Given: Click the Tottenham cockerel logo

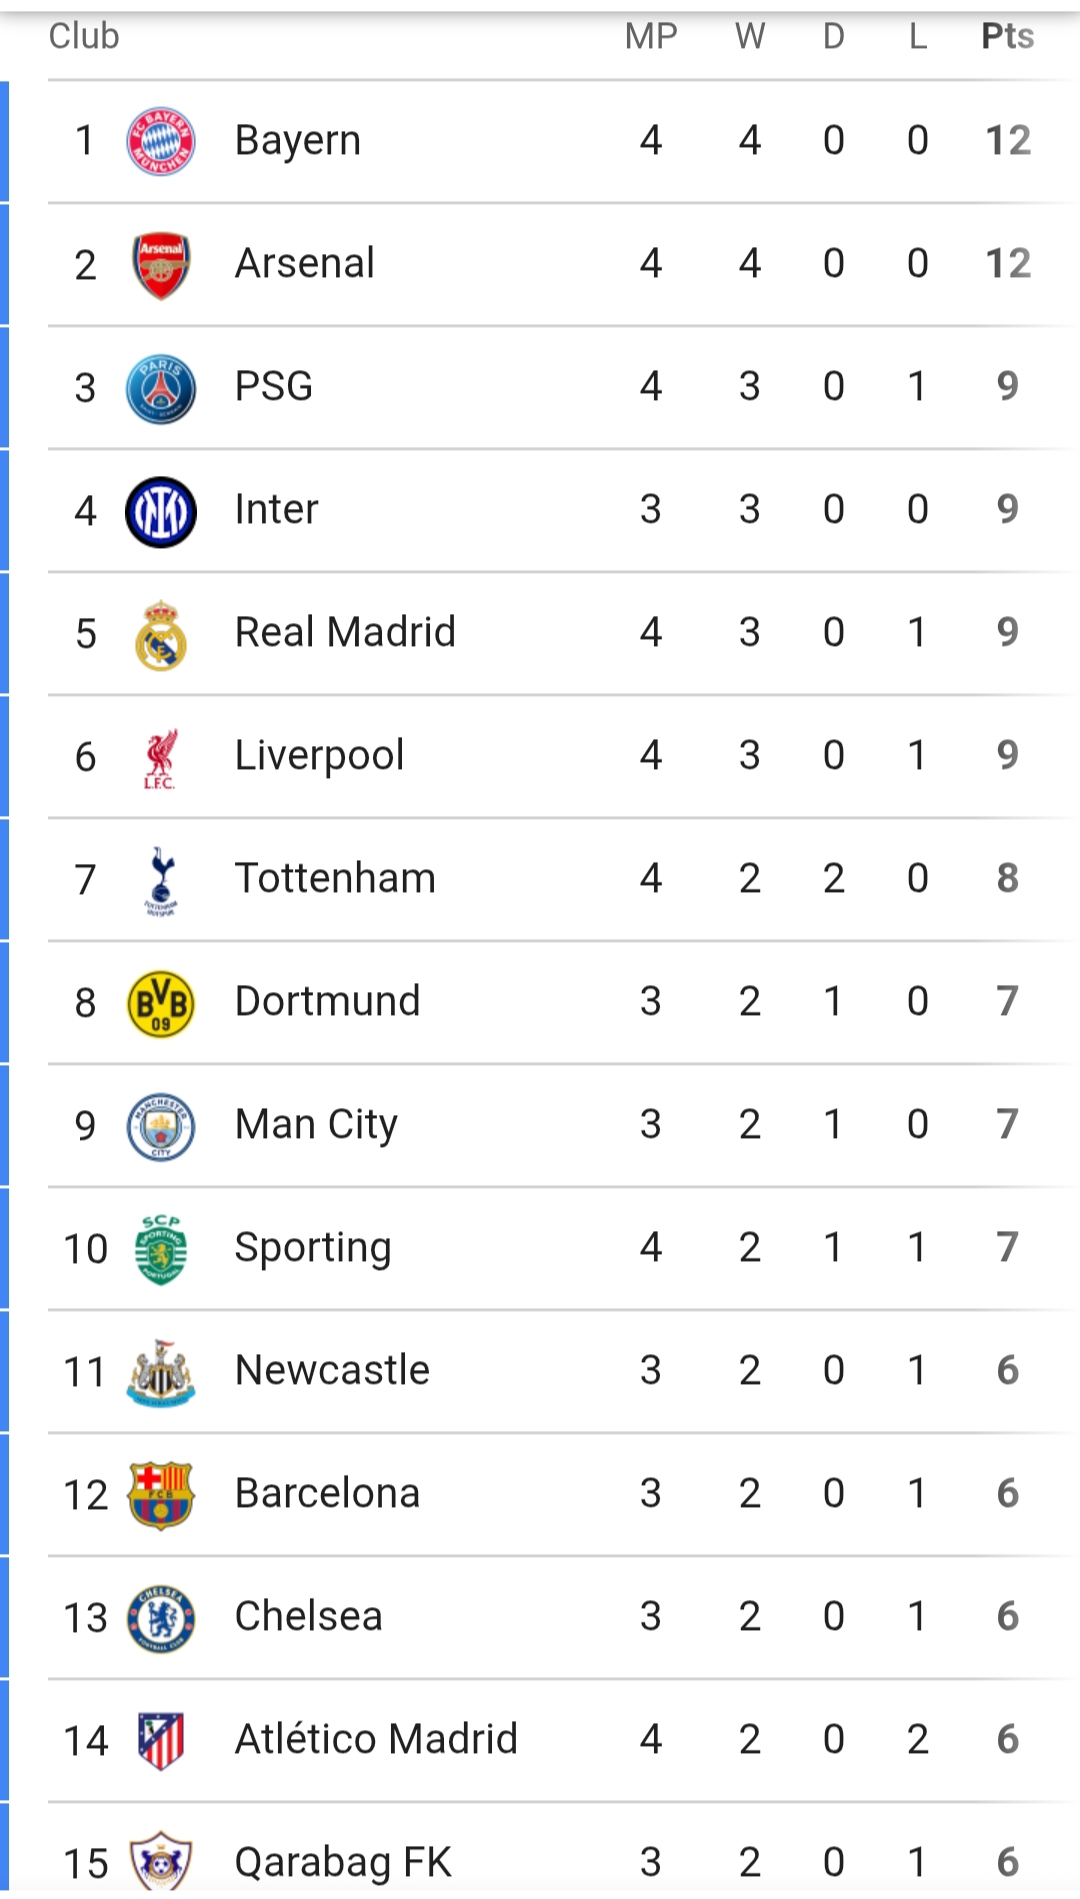Looking at the screenshot, I should pyautogui.click(x=160, y=880).
